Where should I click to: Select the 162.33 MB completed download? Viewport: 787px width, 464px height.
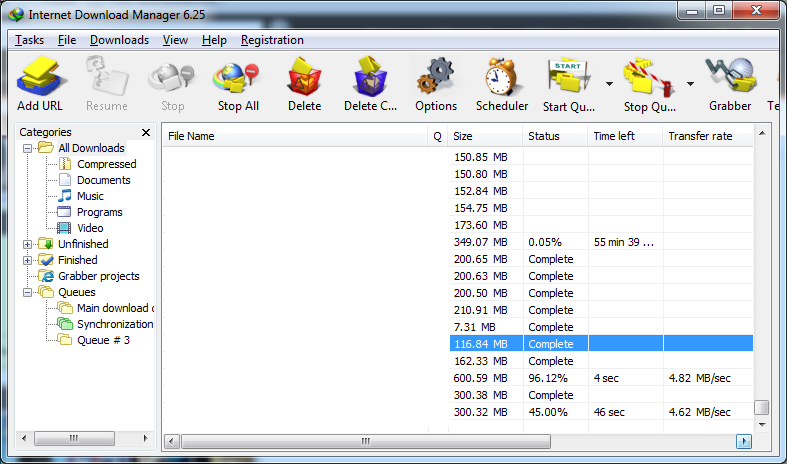(458, 361)
